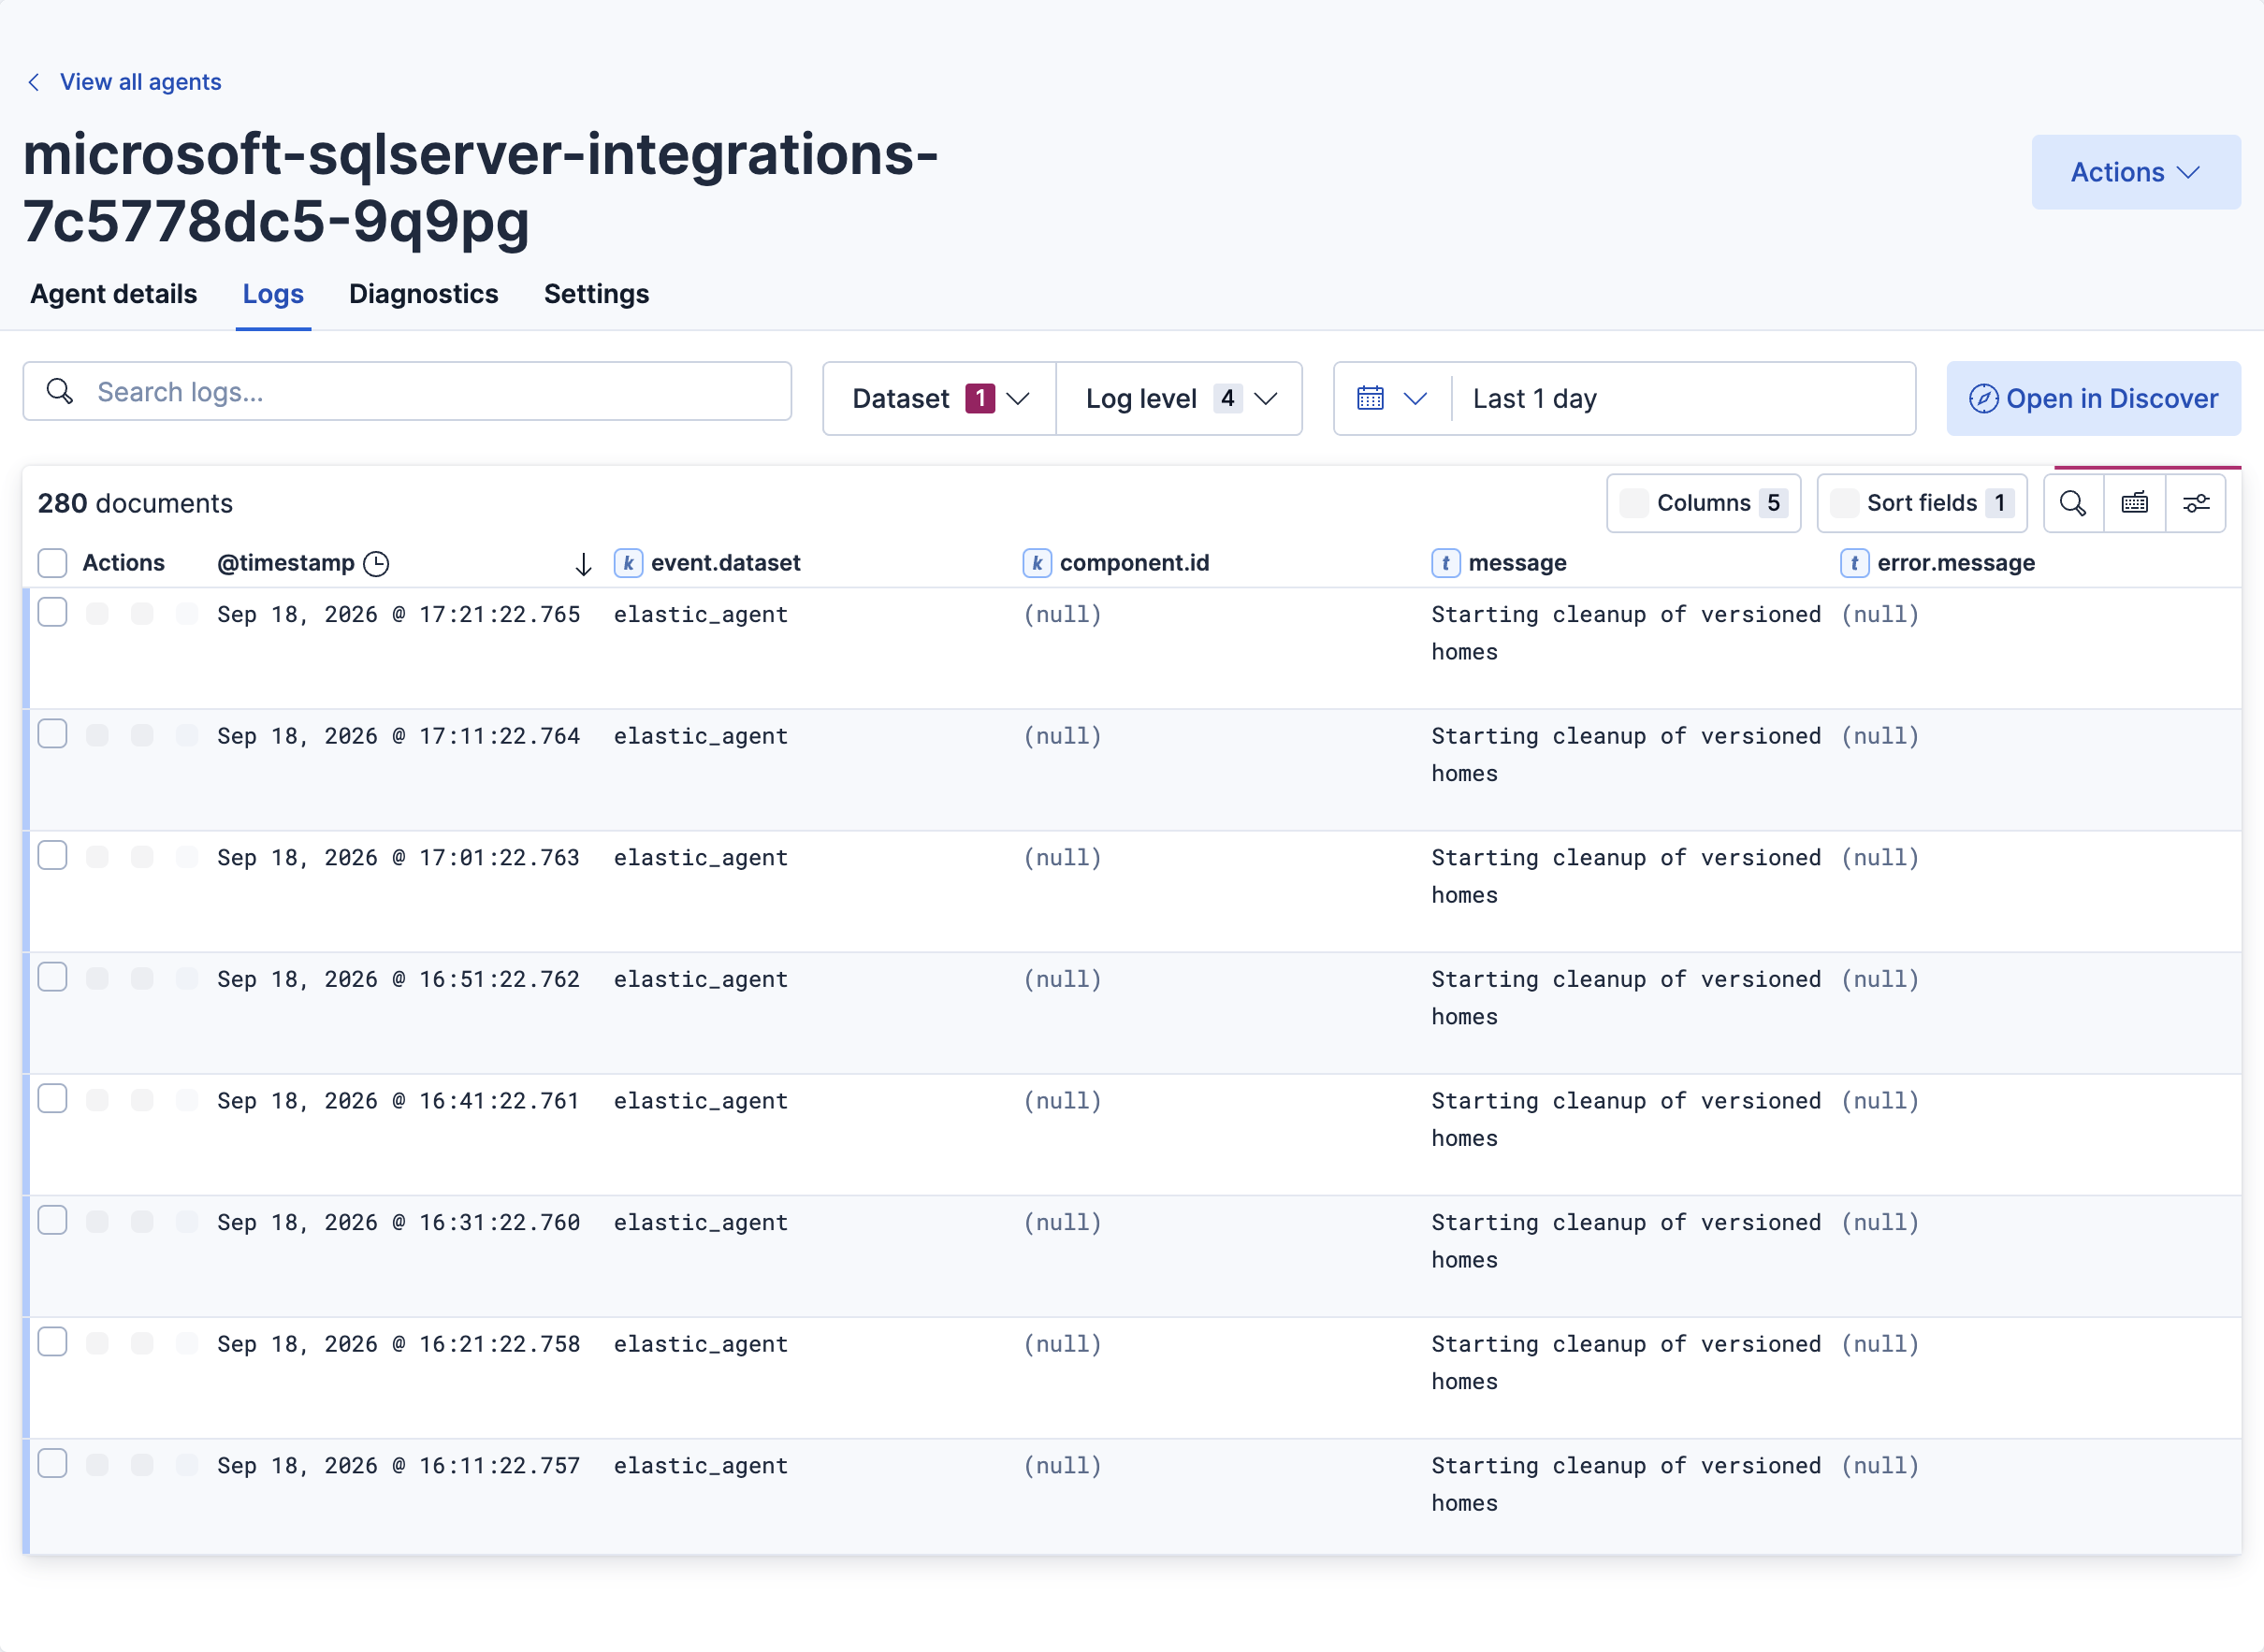Open the Columns selector button
This screenshot has height=1652, width=2264.
[1703, 503]
